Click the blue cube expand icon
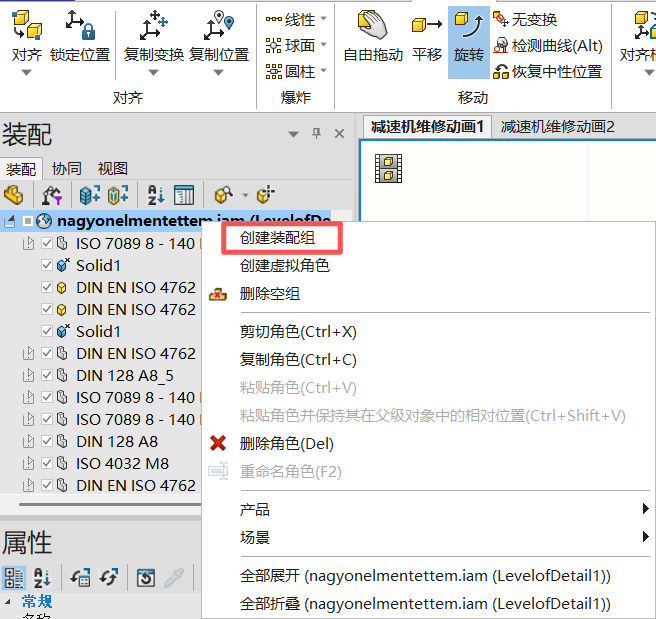Viewport: 656px width, 619px height. pyautogui.click(x=90, y=195)
